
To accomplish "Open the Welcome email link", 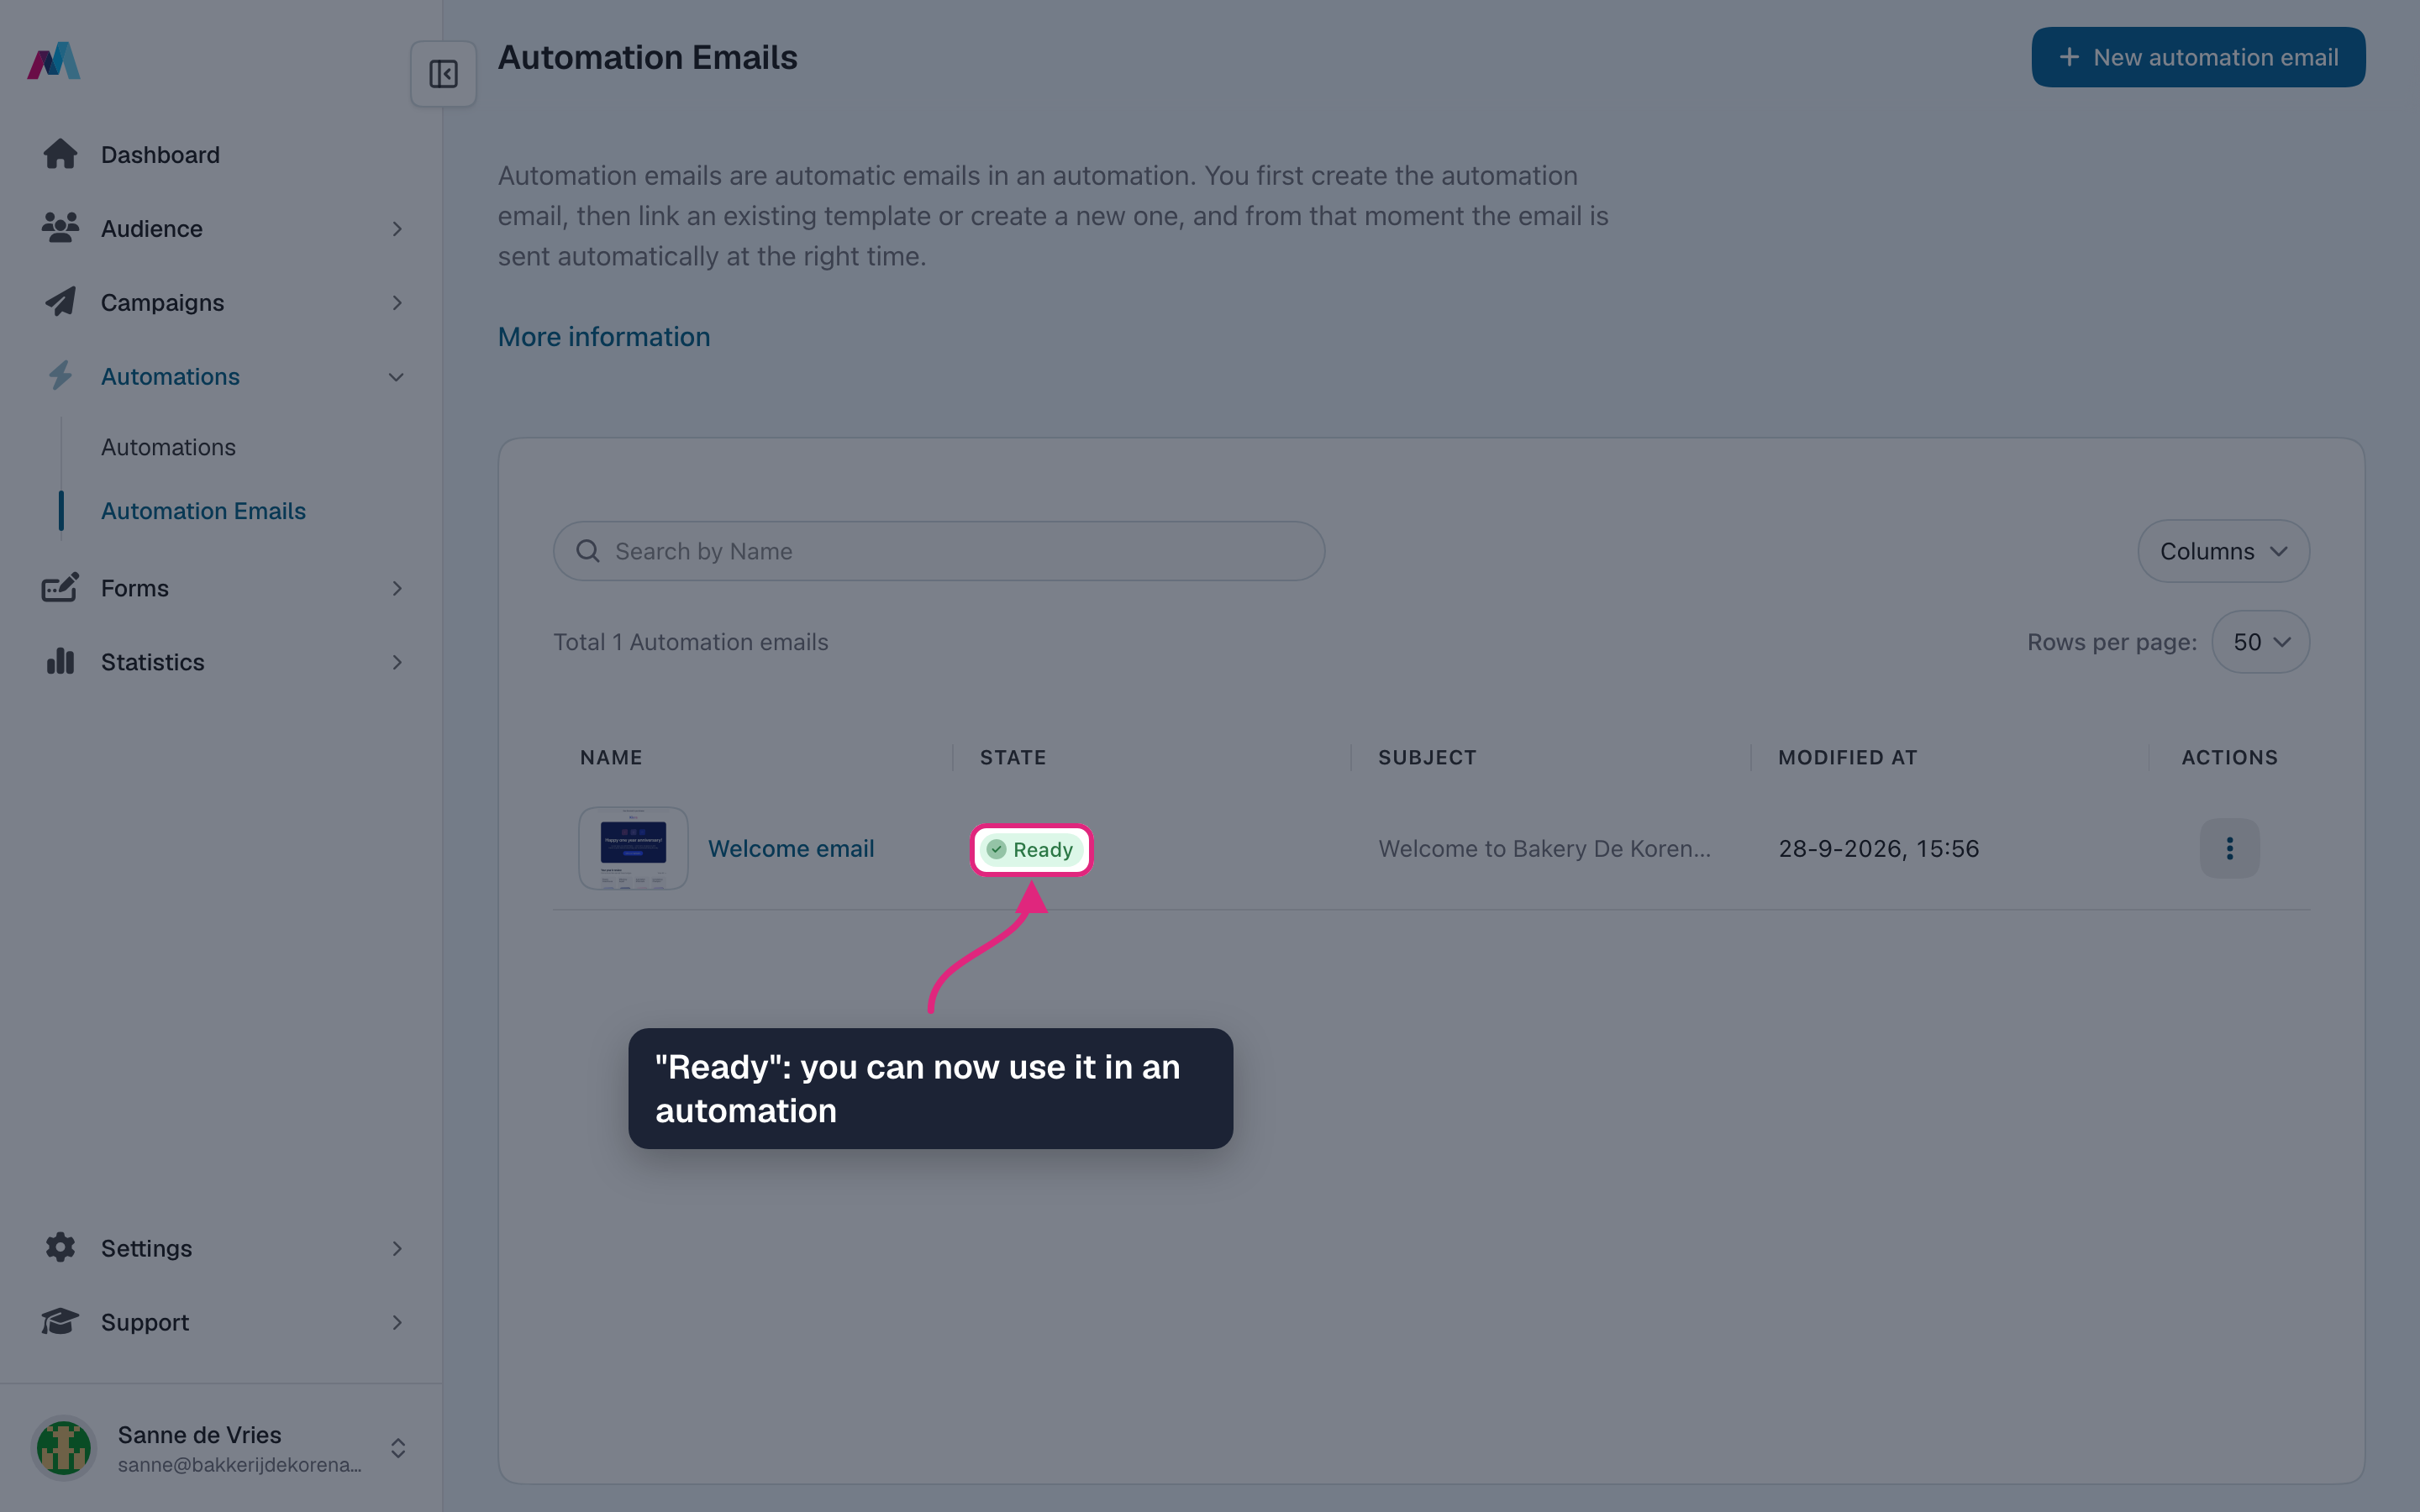I will pos(791,848).
